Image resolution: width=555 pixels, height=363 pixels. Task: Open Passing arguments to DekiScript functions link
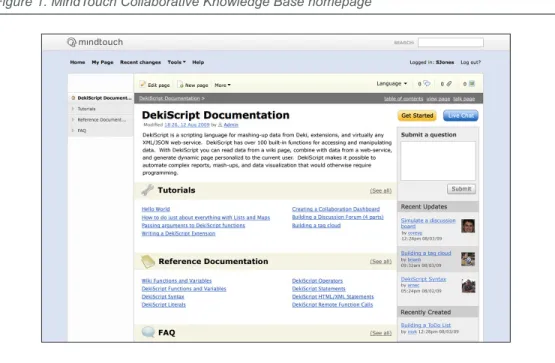[x=193, y=225]
